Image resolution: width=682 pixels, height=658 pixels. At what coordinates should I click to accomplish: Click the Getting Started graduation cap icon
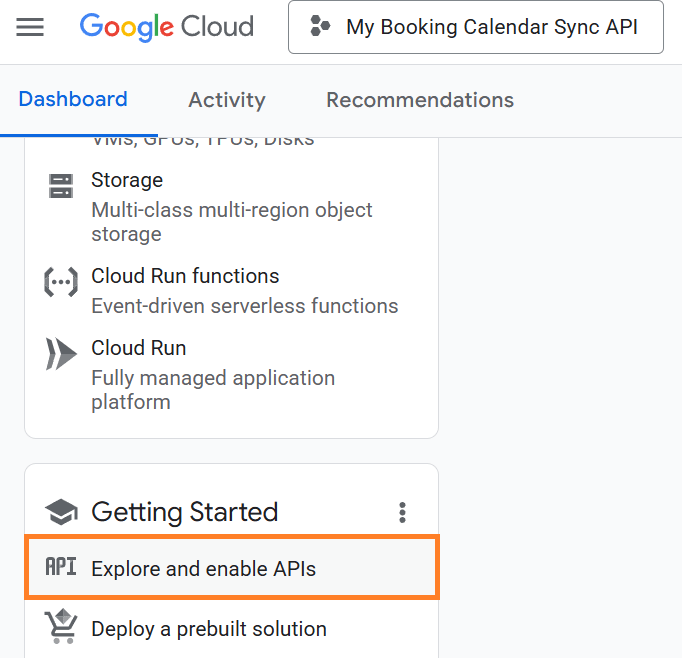point(61,513)
